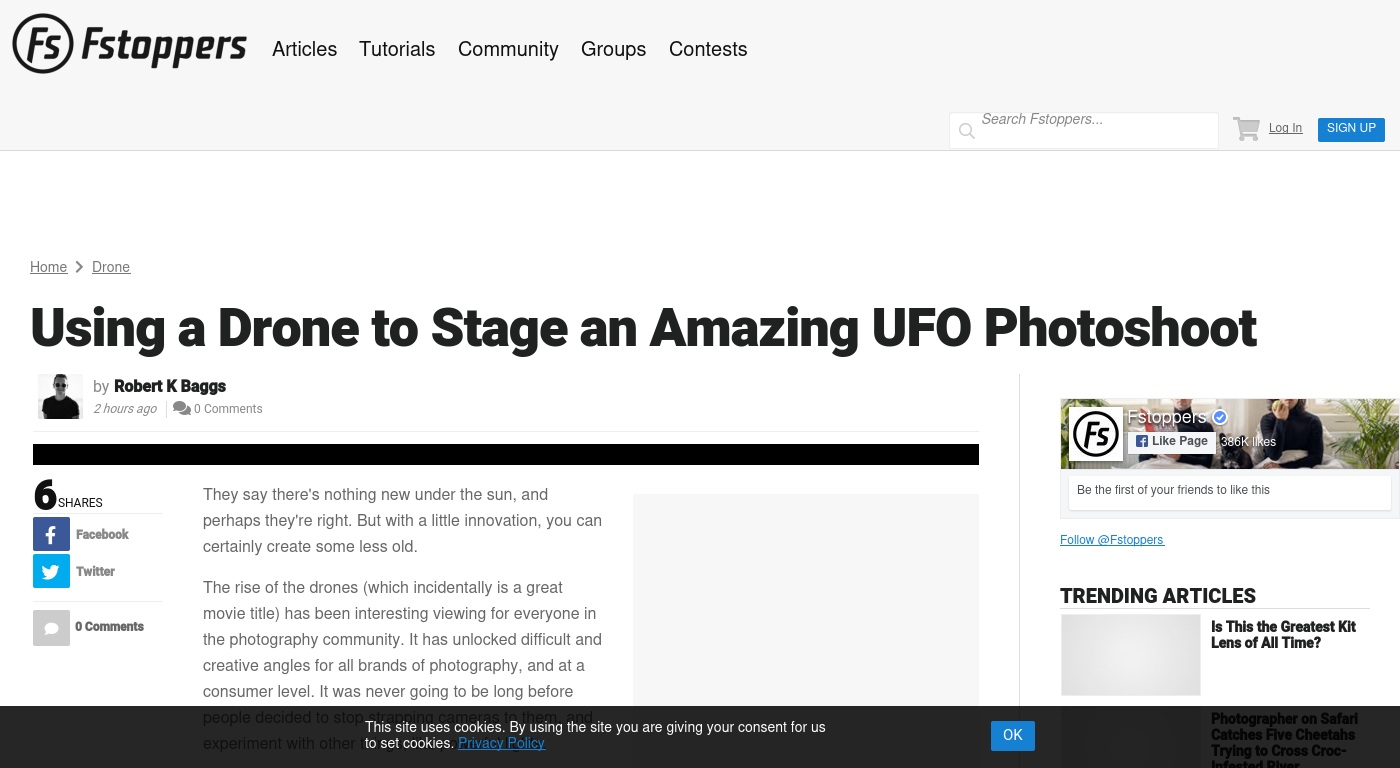Click the '6 SHARES' counter
This screenshot has height=768, width=1400.
pos(68,495)
